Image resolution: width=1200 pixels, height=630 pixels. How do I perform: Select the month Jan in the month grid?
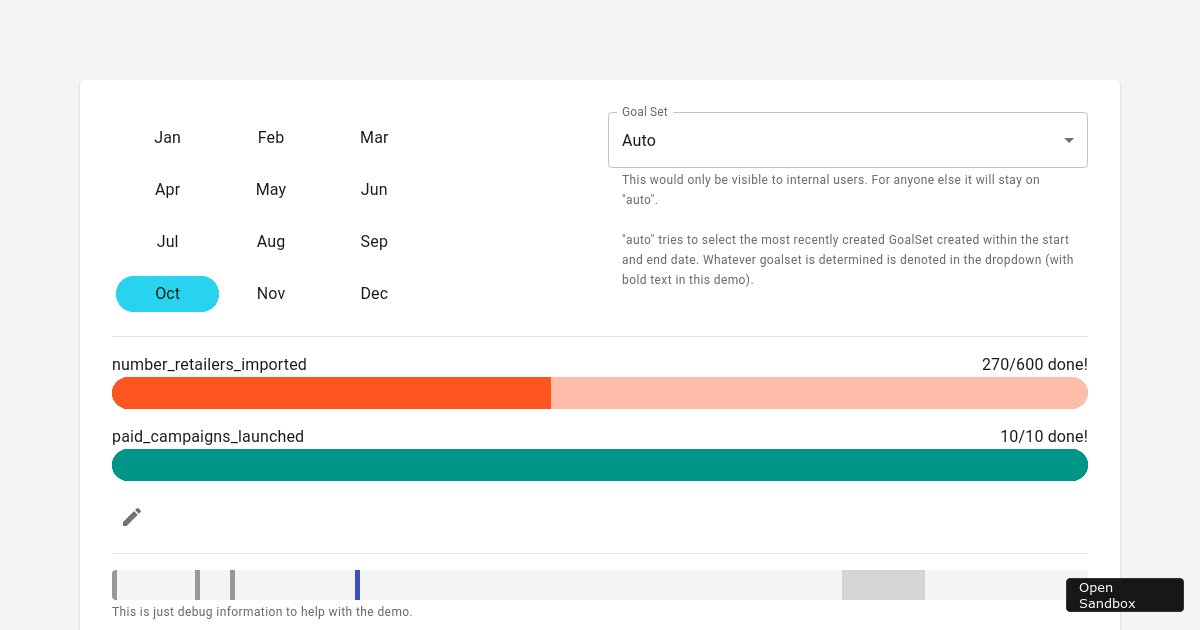click(x=167, y=137)
